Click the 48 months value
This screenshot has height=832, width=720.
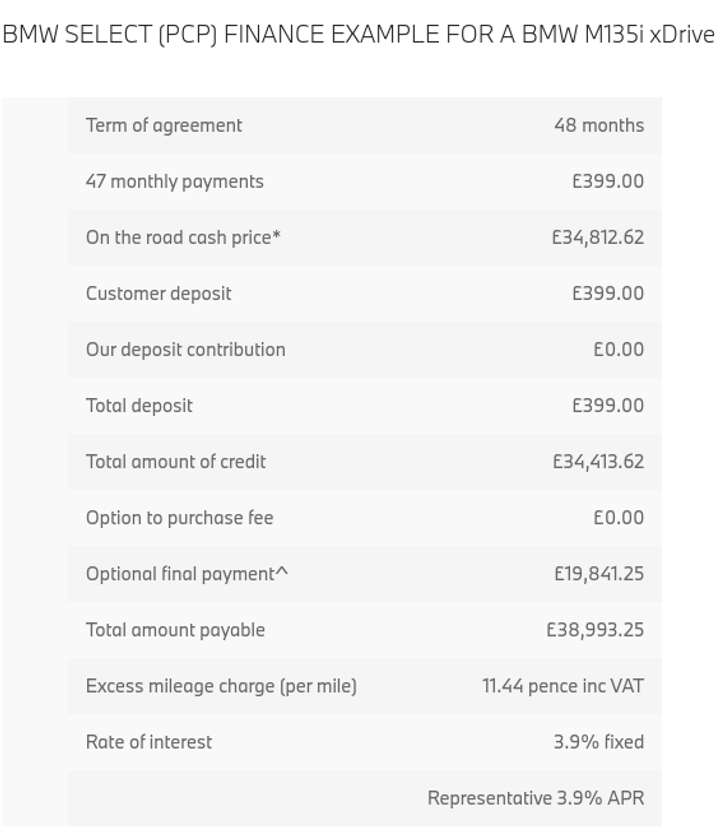599,125
